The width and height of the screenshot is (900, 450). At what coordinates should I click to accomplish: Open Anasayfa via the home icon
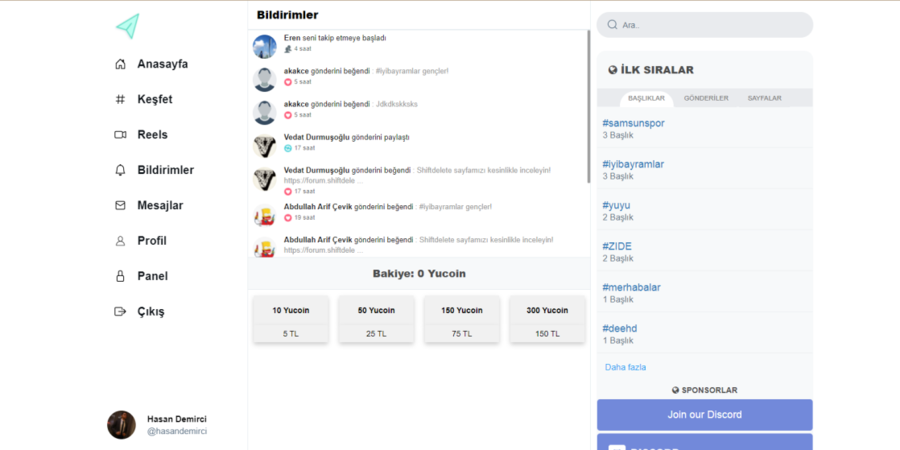point(120,64)
